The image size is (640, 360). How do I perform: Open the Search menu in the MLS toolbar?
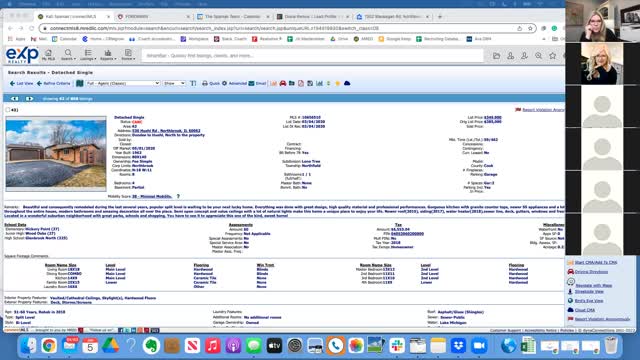[68, 55]
